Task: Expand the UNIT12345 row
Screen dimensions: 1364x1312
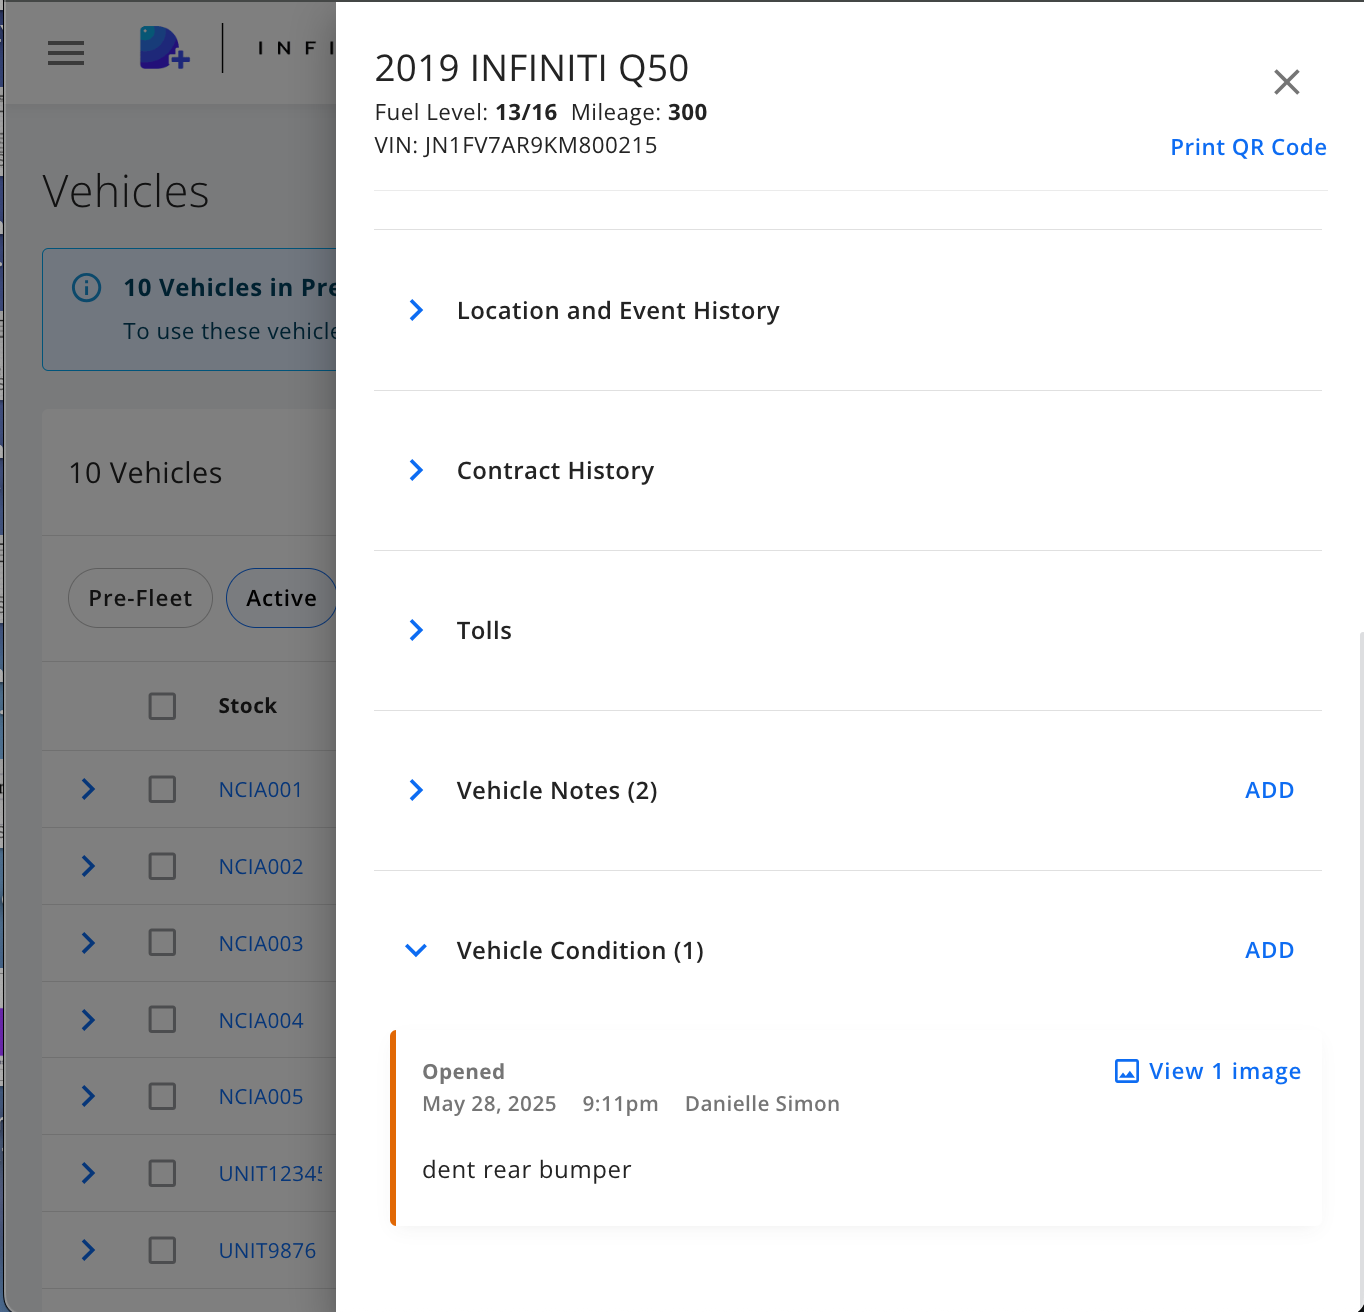Action: pyautogui.click(x=88, y=1173)
